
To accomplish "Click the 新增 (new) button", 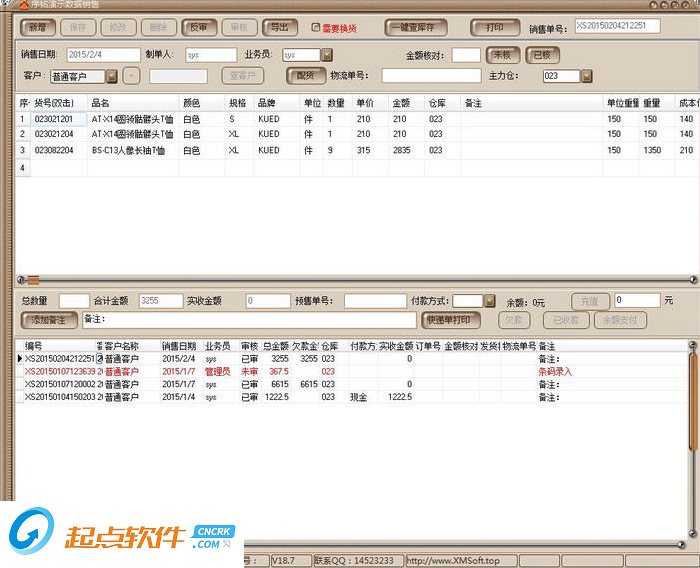I will click(38, 28).
